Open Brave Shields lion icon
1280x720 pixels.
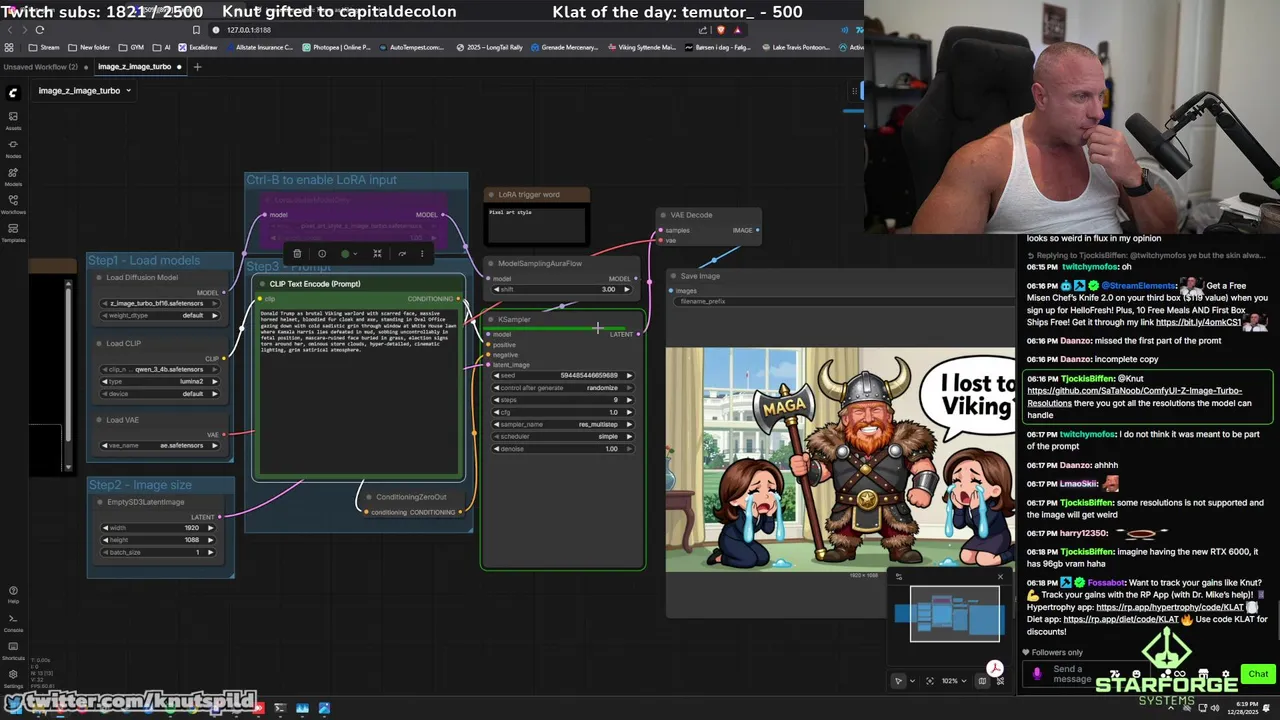[x=721, y=30]
